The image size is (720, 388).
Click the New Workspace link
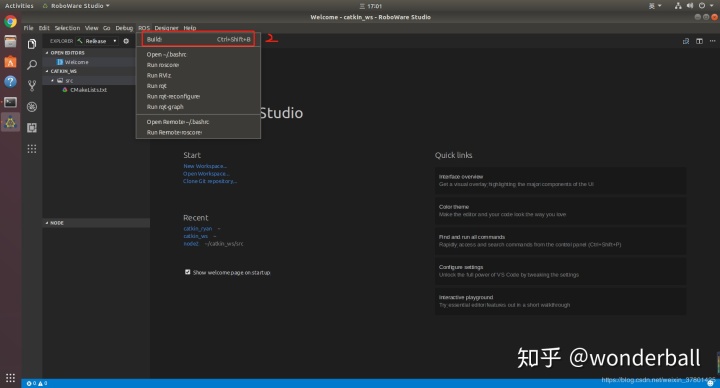[x=205, y=166]
